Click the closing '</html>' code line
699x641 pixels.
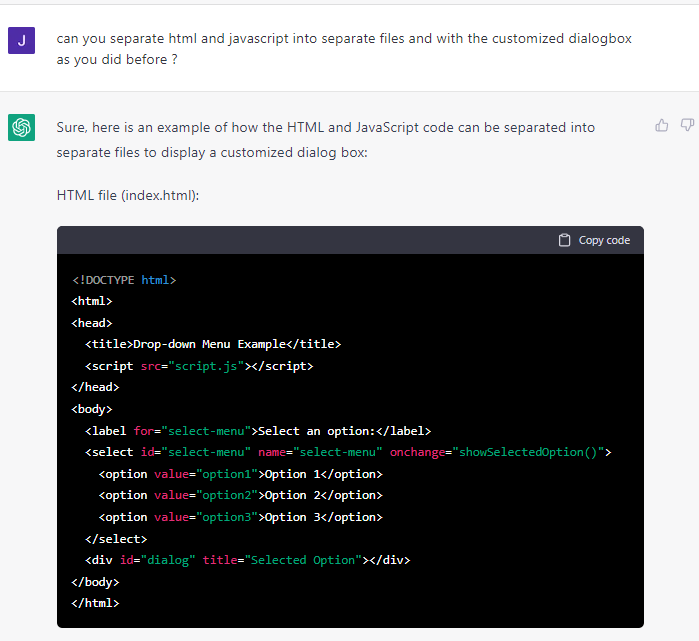[x=95, y=603]
